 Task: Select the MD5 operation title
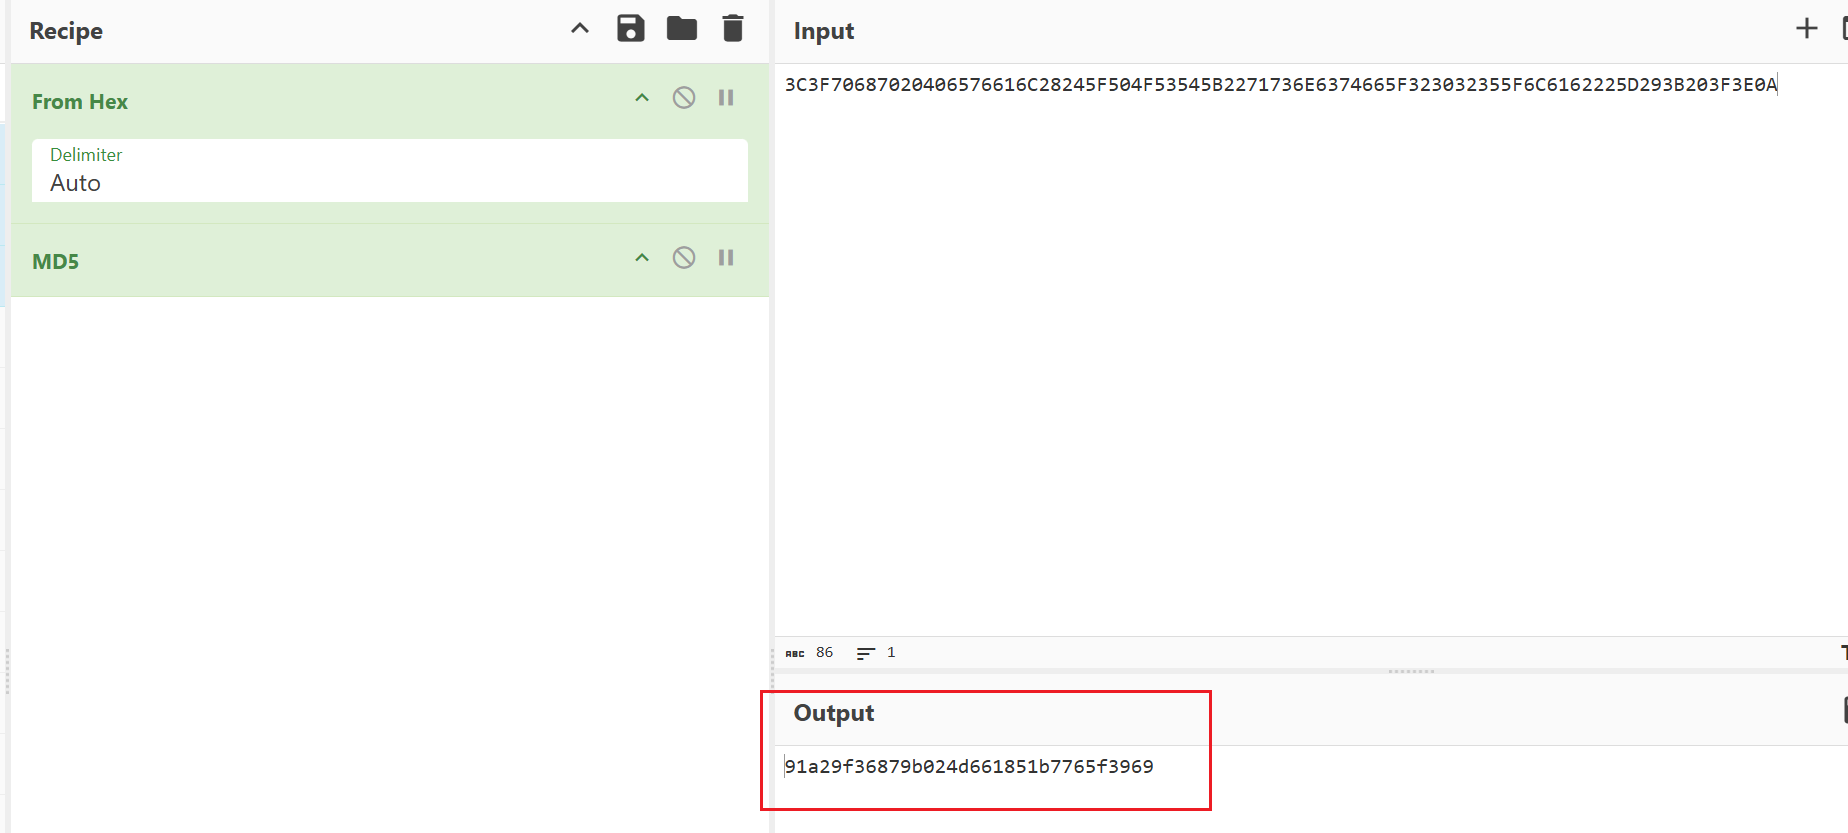56,262
